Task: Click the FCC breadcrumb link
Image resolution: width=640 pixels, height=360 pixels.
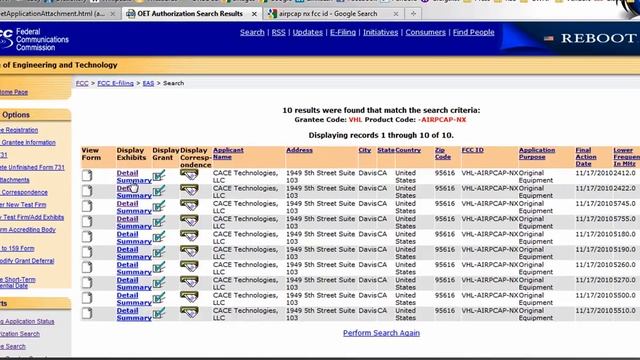Action: pos(82,83)
